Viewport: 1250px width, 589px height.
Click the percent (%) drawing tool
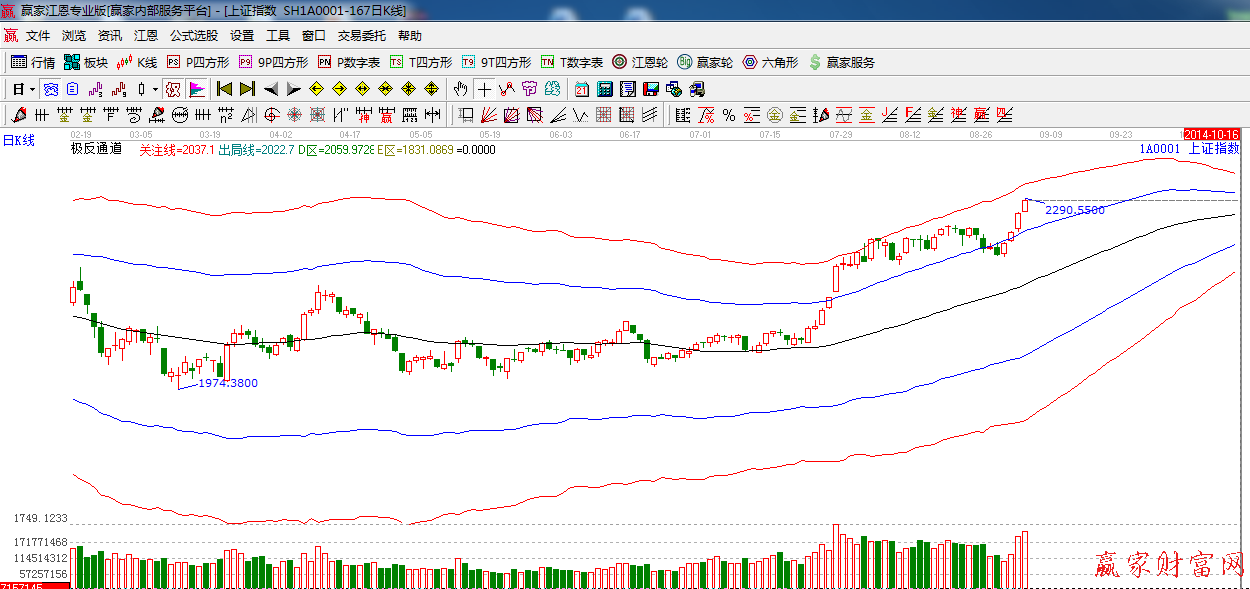pos(729,115)
